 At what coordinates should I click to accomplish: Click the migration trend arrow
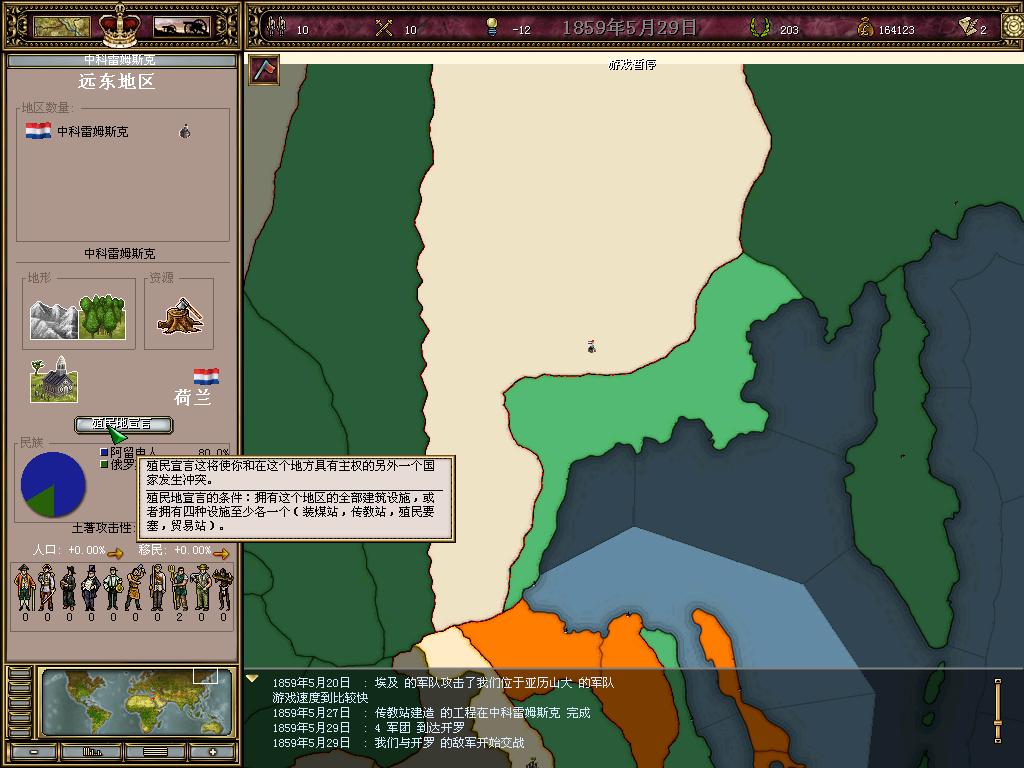221,554
